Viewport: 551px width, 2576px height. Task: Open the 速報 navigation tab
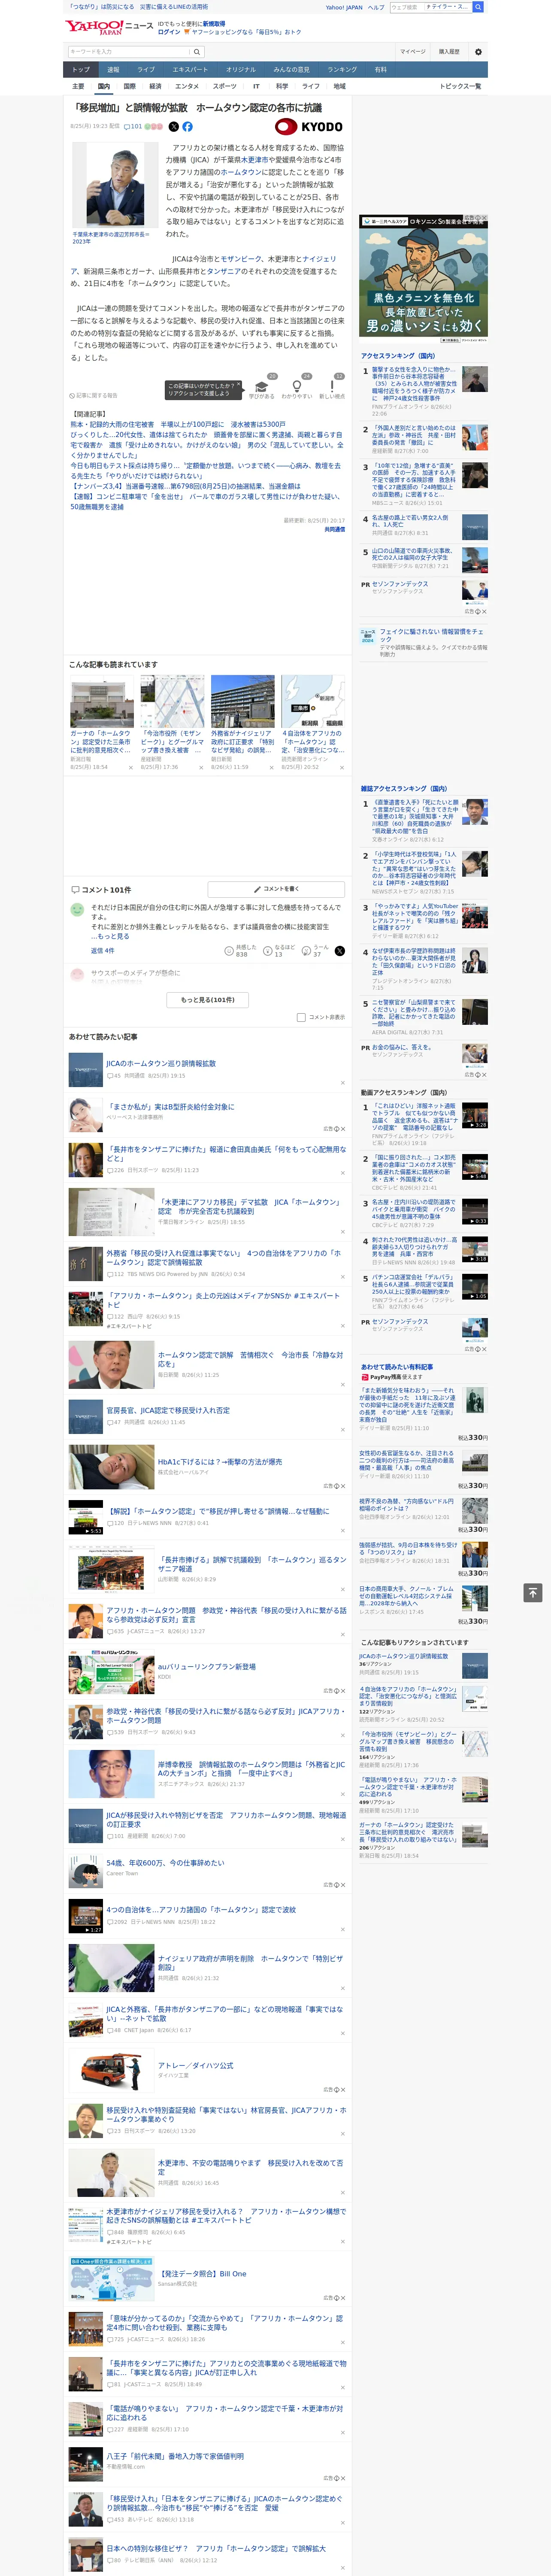click(x=113, y=70)
